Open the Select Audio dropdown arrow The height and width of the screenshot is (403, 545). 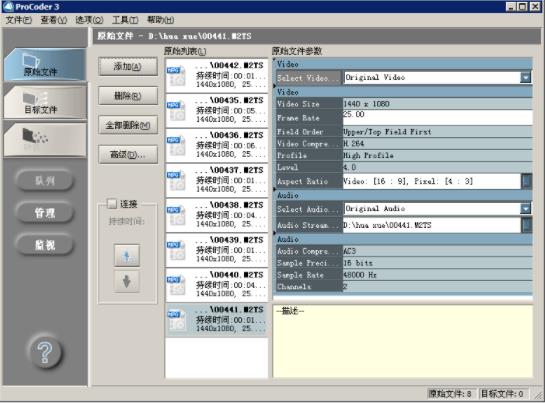click(526, 208)
